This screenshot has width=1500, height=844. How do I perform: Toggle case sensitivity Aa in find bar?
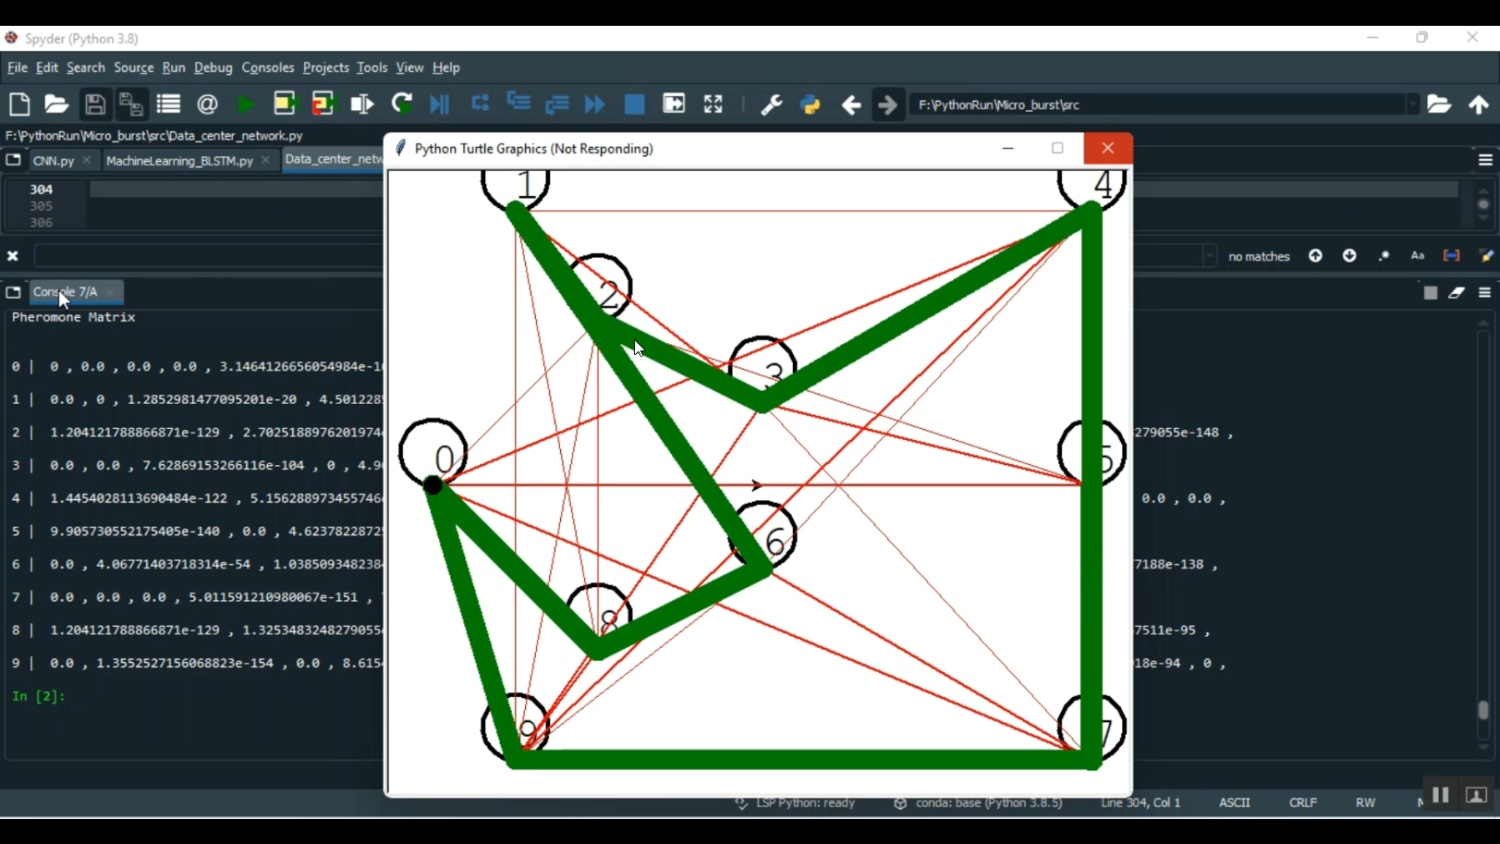pos(1417,256)
